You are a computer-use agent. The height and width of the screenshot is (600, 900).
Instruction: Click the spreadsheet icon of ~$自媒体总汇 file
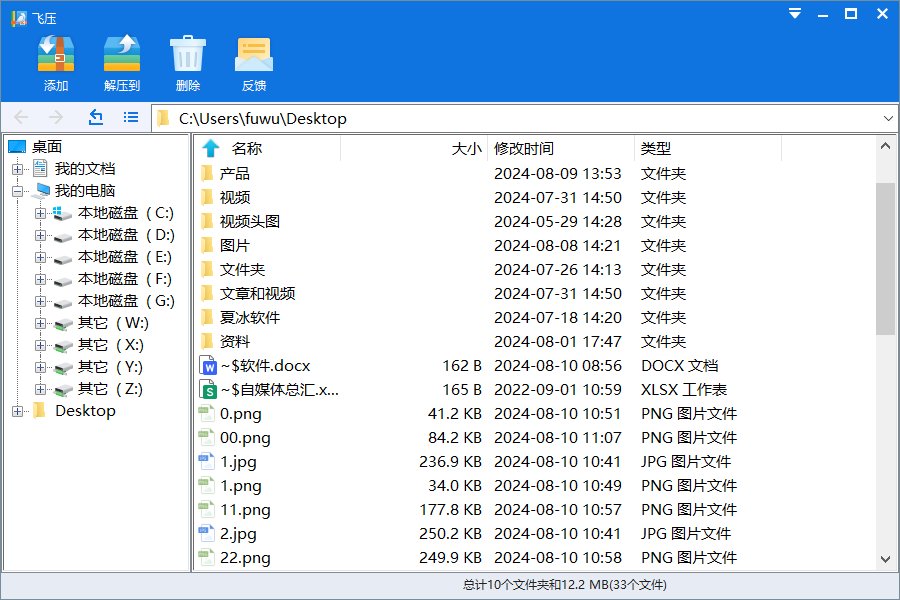(208, 389)
